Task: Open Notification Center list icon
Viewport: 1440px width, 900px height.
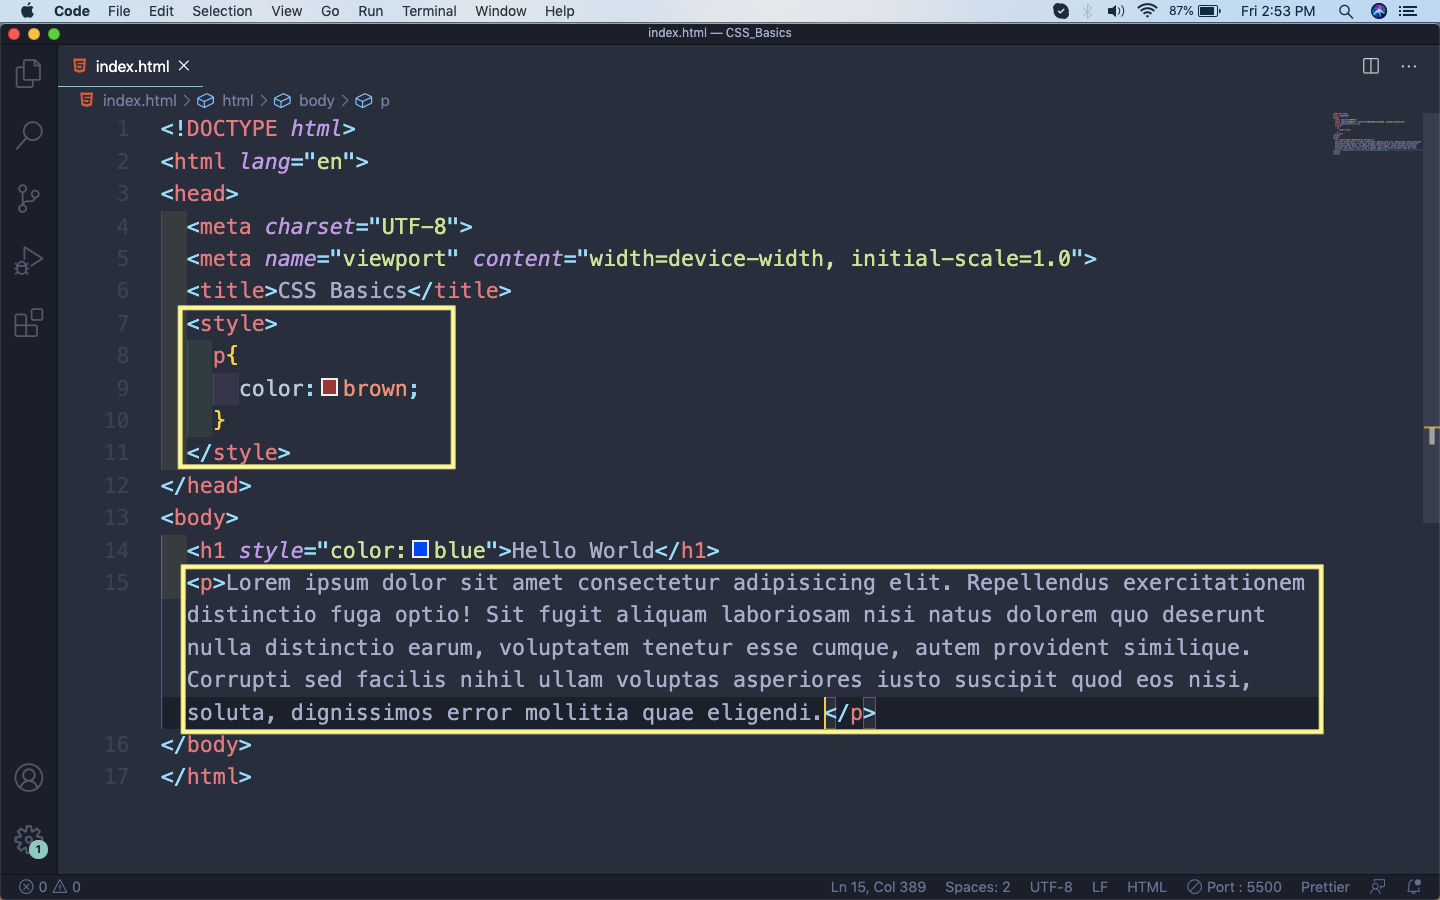Action: point(1408,11)
